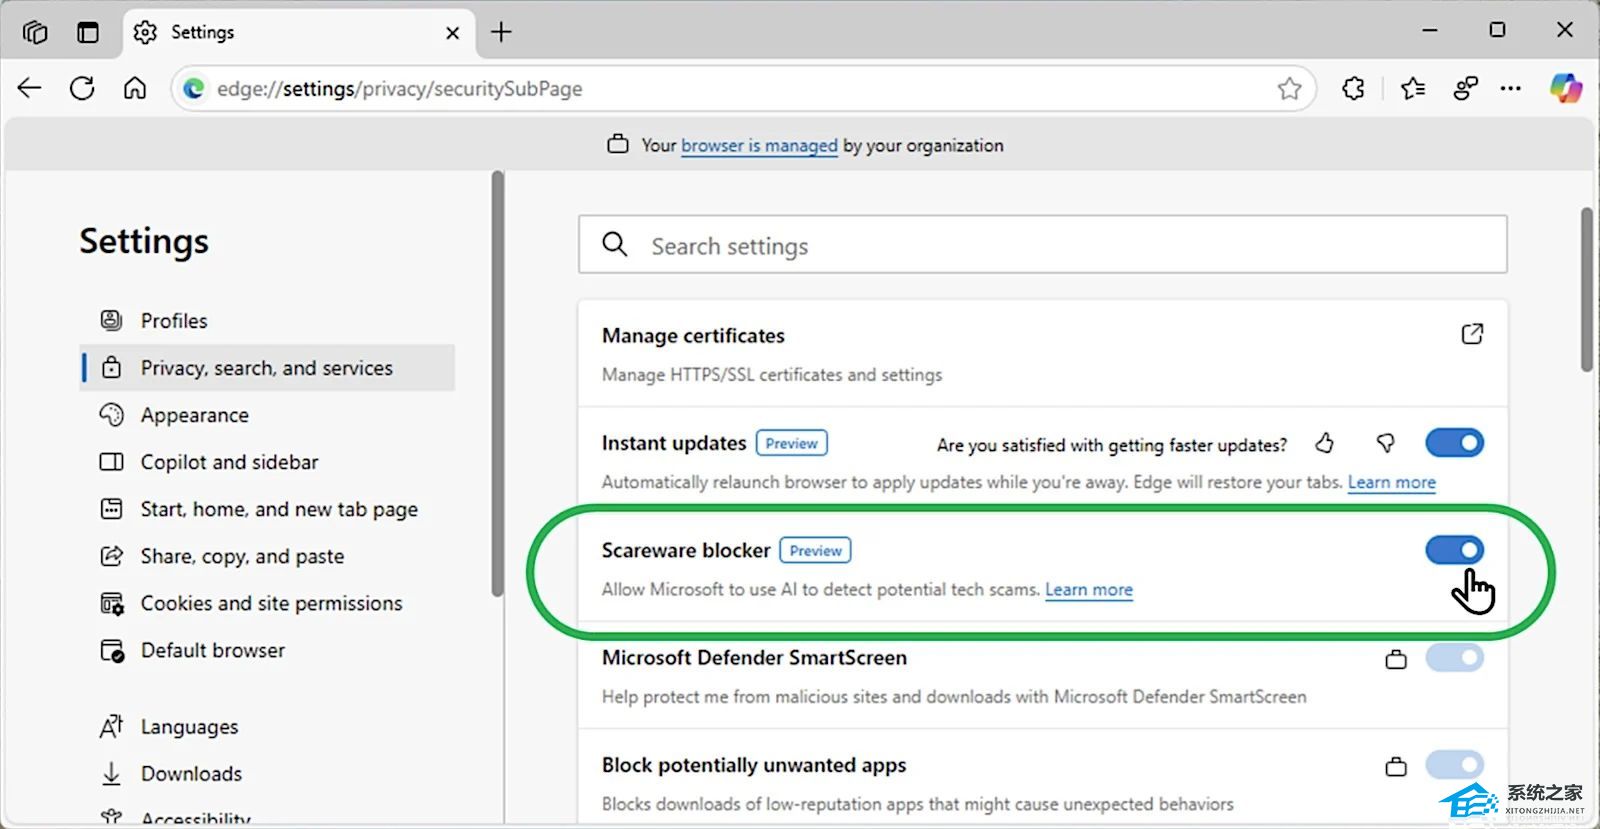Close the Settings tab
Screen dimensions: 1600x829
click(x=452, y=33)
